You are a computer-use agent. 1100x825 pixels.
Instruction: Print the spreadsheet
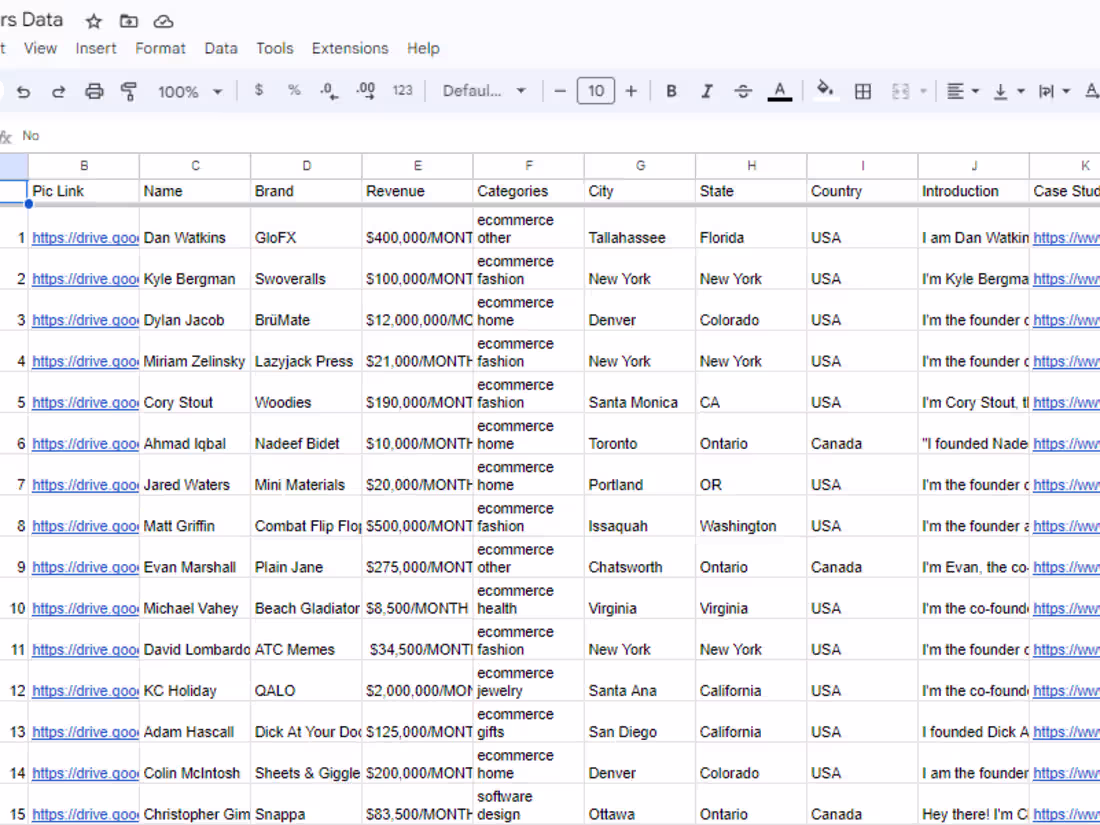94,91
